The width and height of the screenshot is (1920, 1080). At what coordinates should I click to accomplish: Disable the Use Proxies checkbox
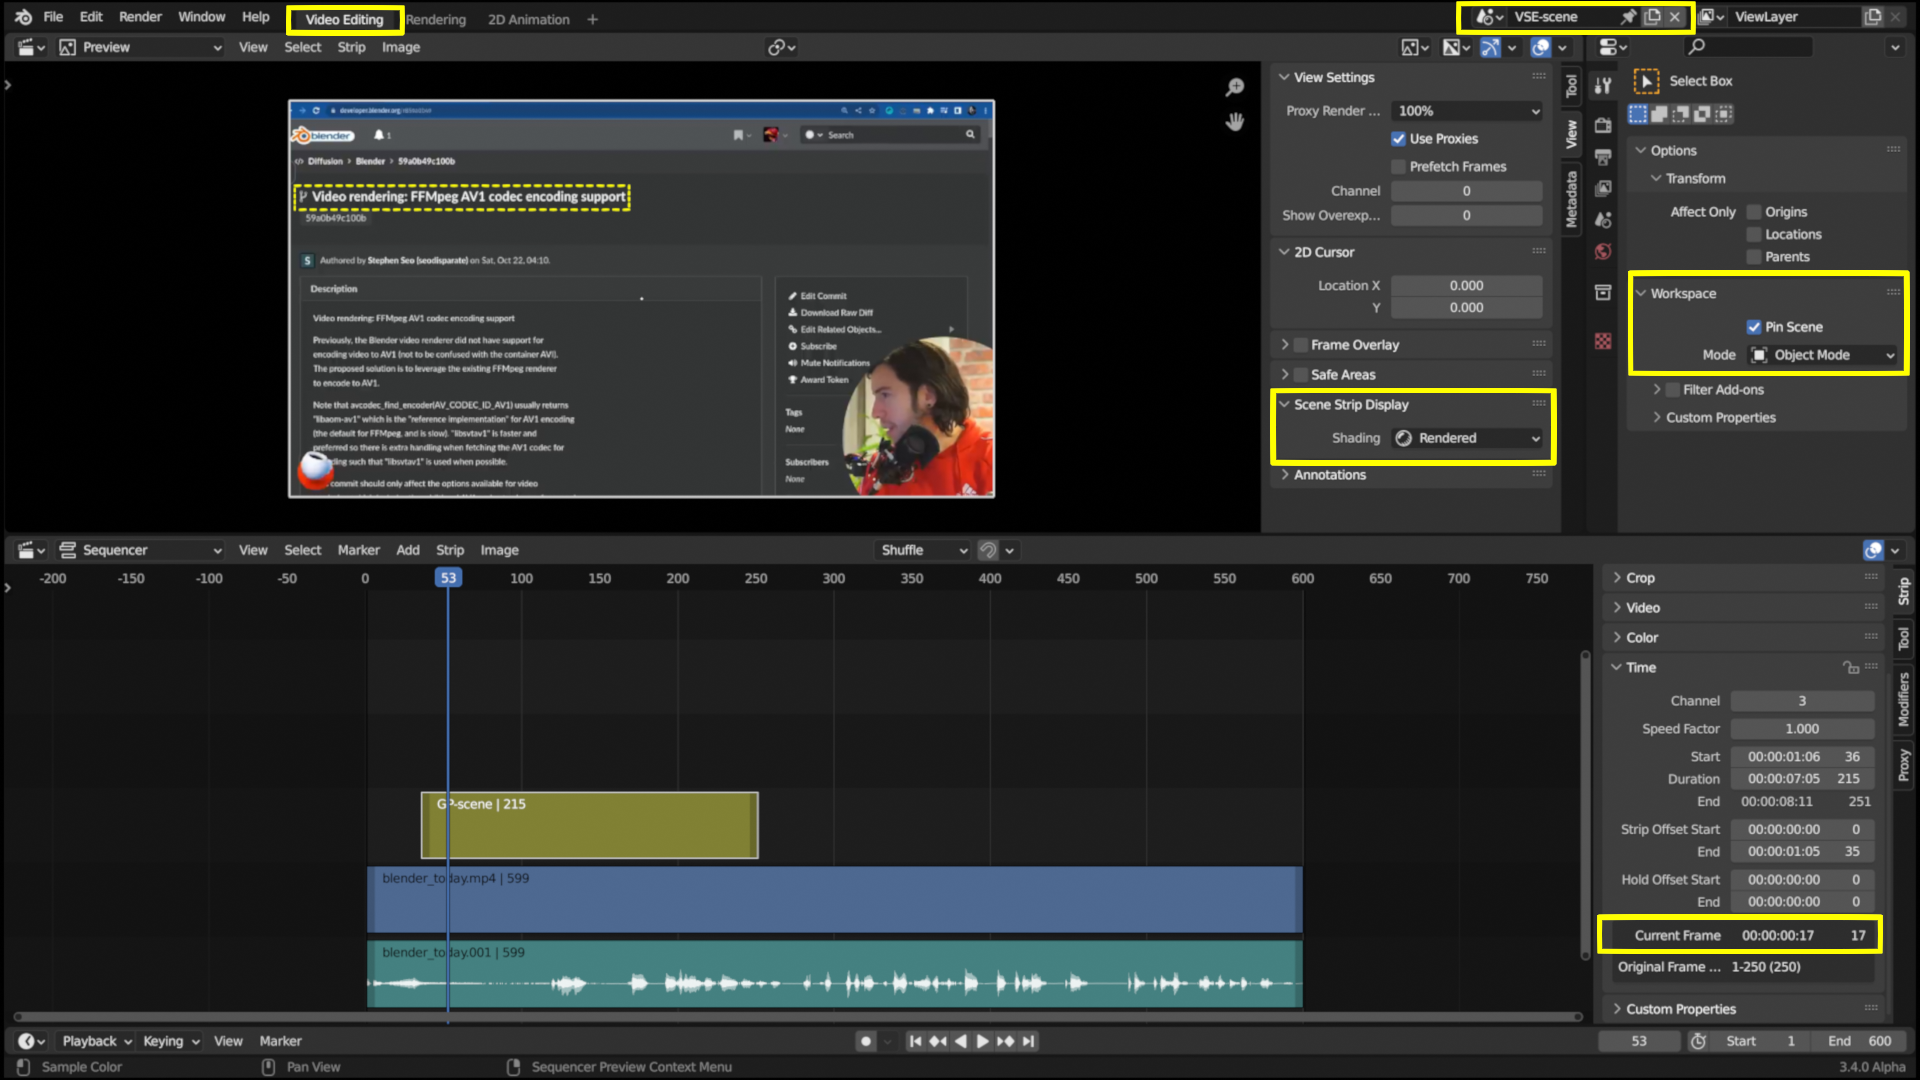1398,139
